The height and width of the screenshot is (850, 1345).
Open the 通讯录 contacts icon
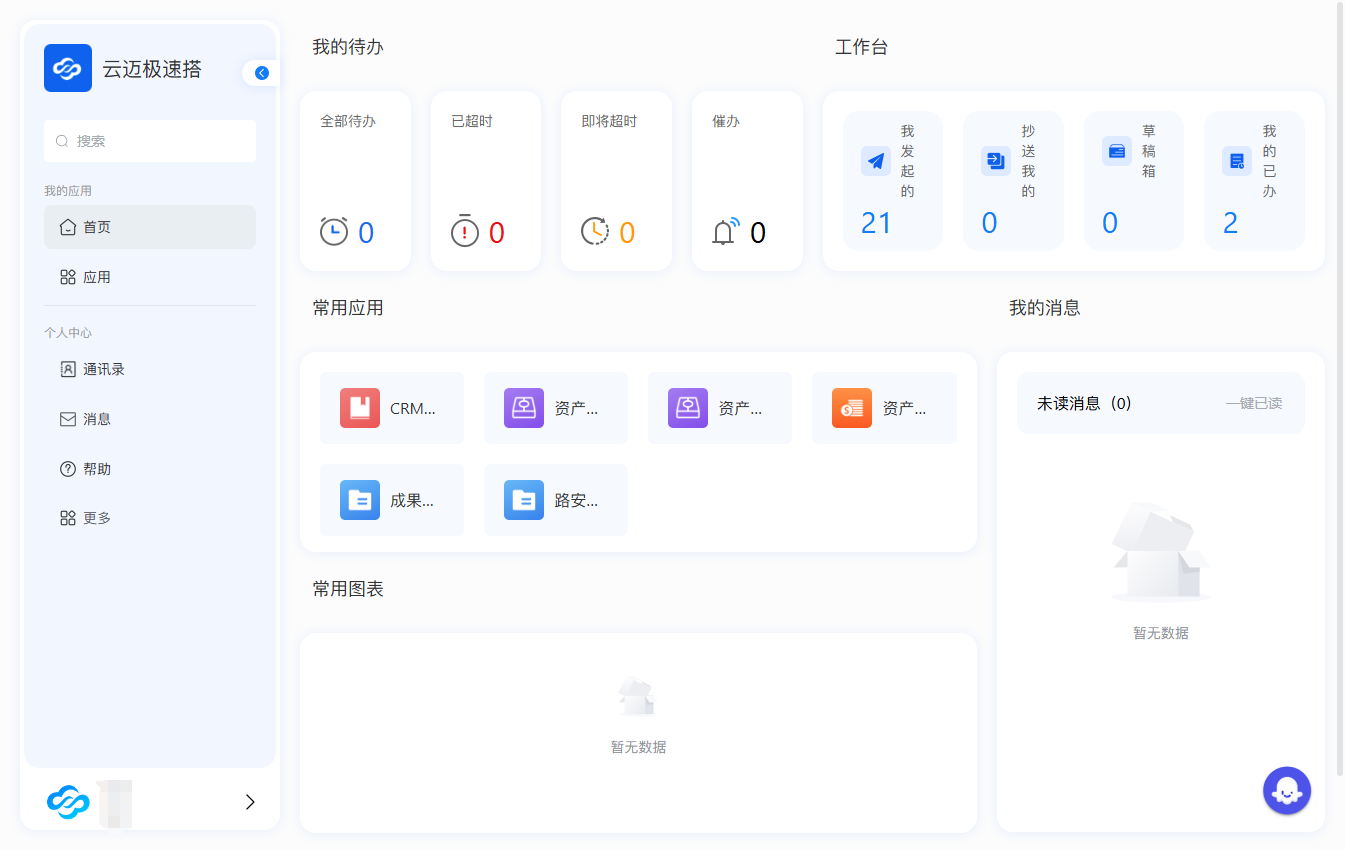68,369
